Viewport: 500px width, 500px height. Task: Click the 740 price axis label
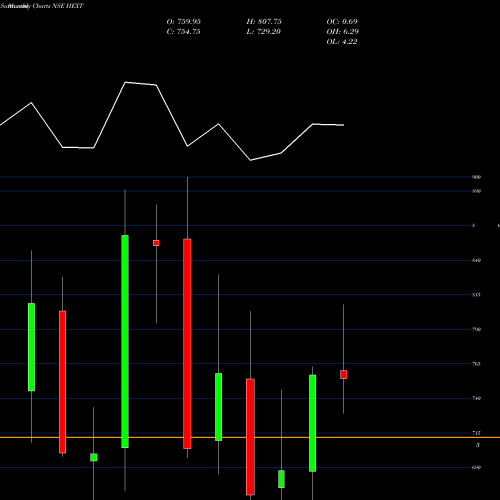coord(477,398)
